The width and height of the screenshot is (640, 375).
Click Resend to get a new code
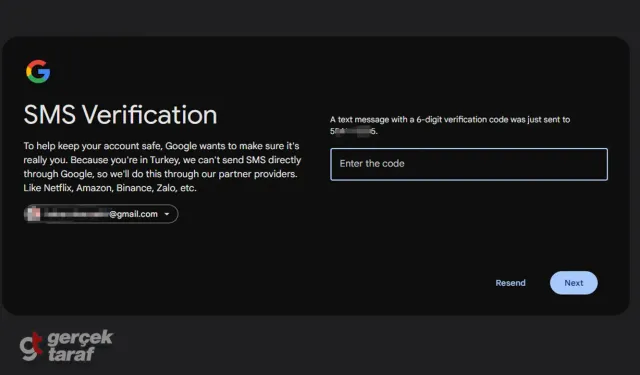tap(510, 283)
